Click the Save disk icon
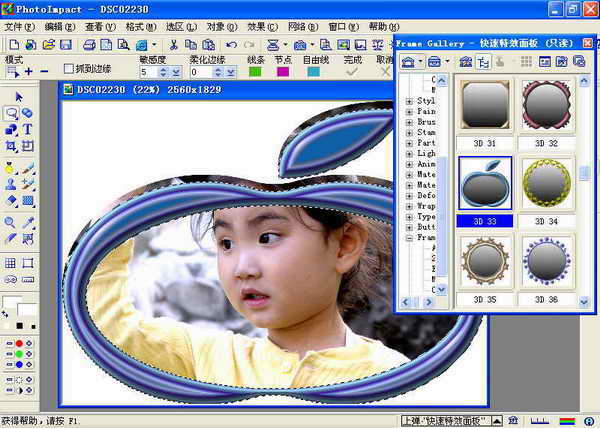Screen dimensions: 600x428 65,45
